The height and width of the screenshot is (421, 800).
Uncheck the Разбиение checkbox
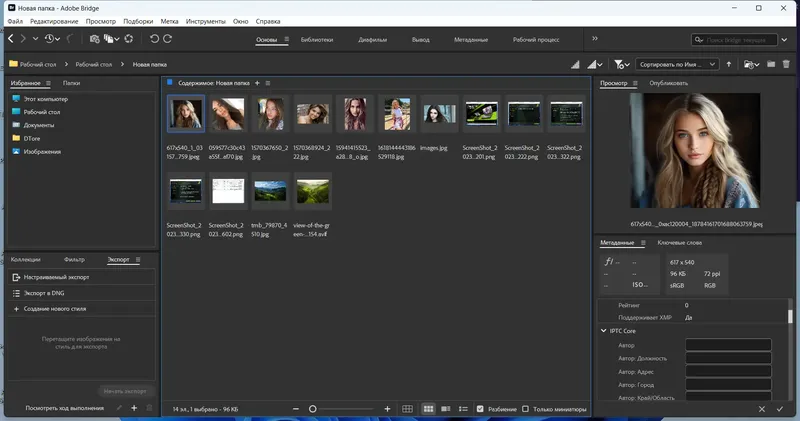click(x=480, y=409)
